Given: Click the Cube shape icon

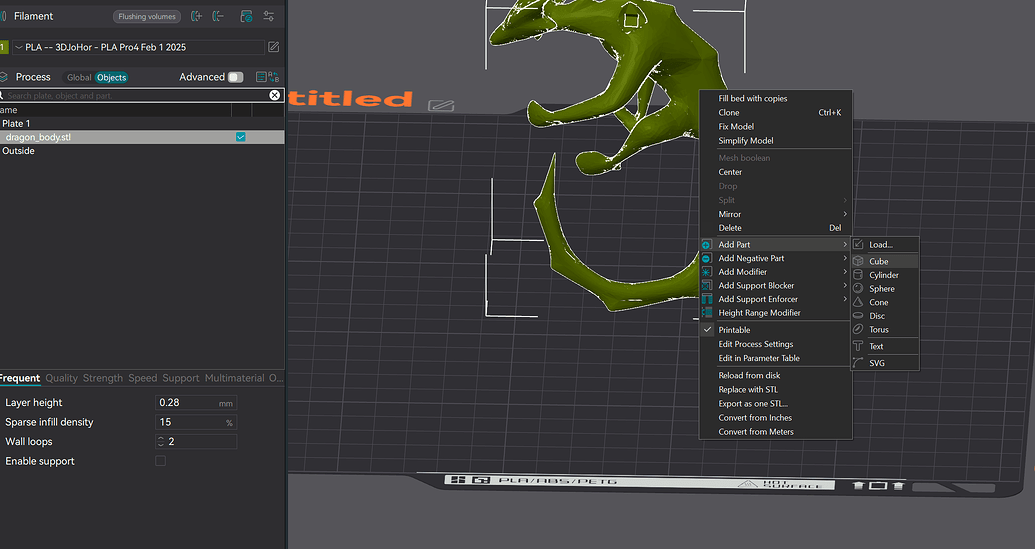Looking at the screenshot, I should click(858, 261).
